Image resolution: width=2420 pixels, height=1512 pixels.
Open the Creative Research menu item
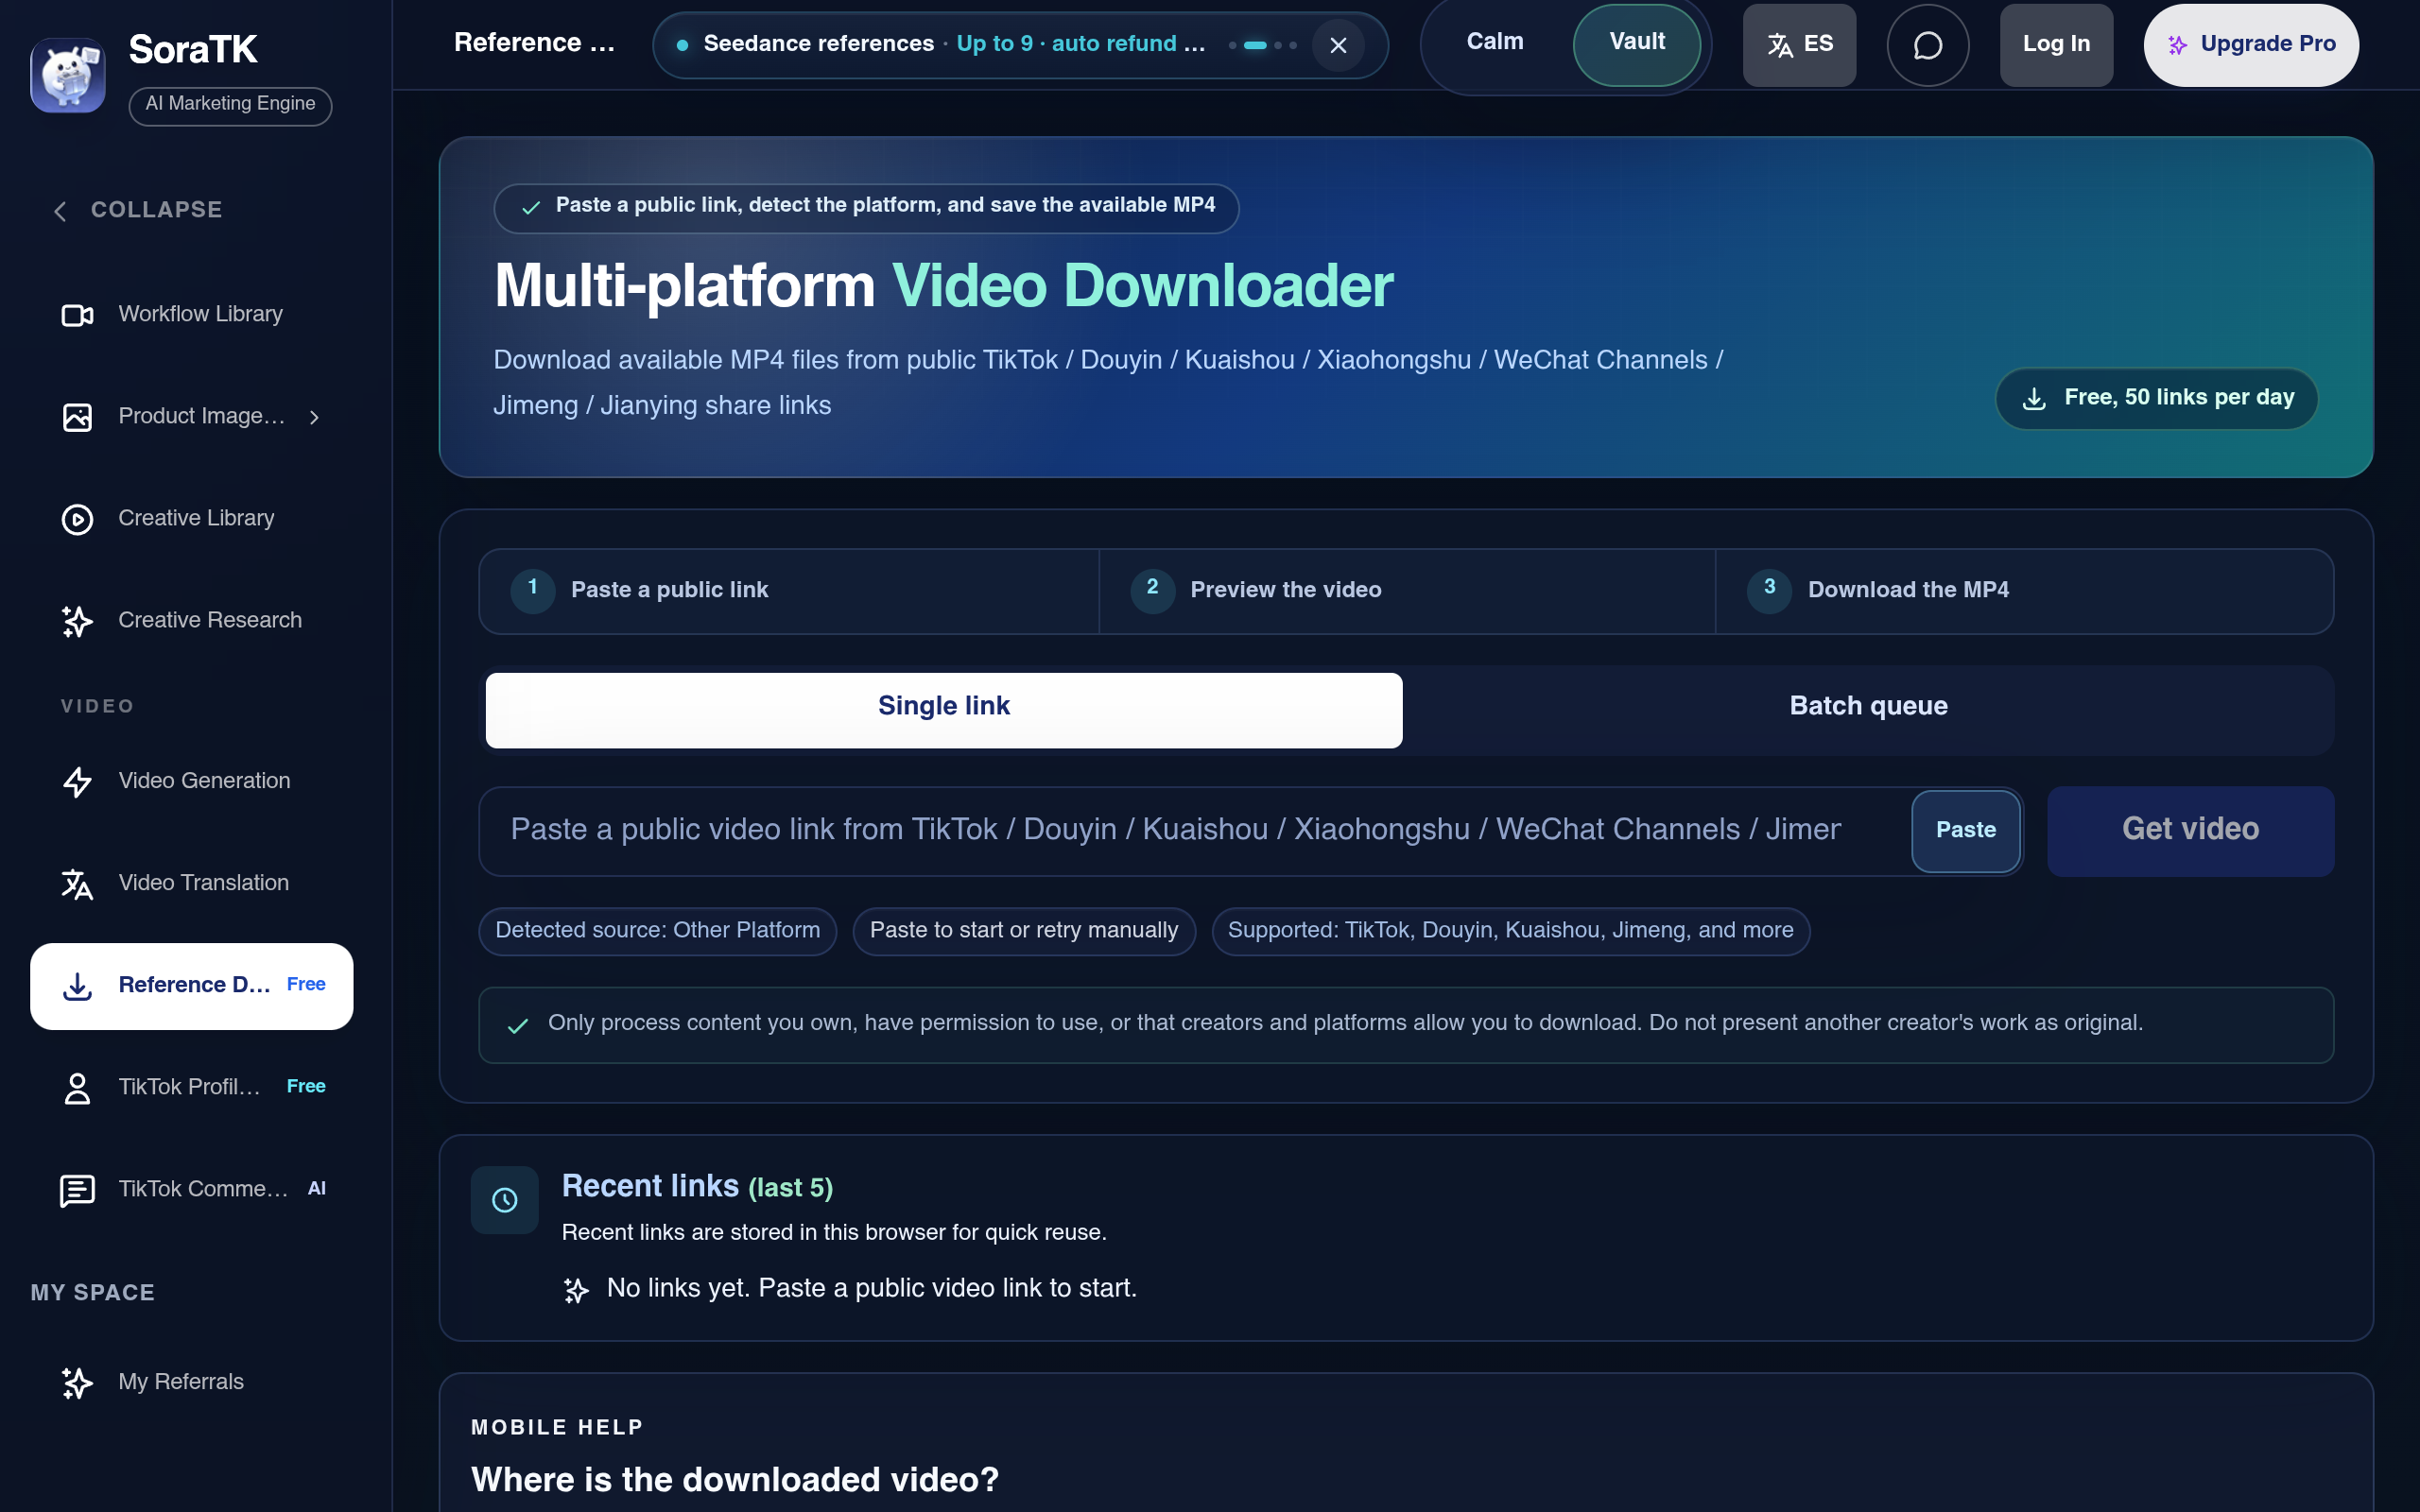191,621
